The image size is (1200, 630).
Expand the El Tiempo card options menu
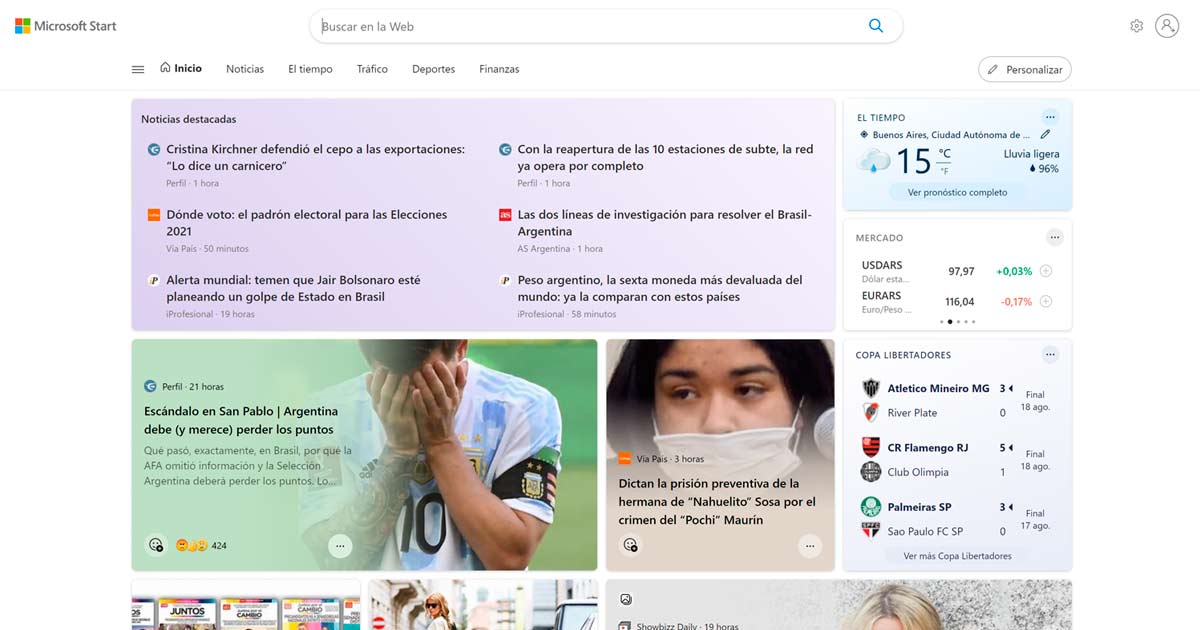(1050, 117)
